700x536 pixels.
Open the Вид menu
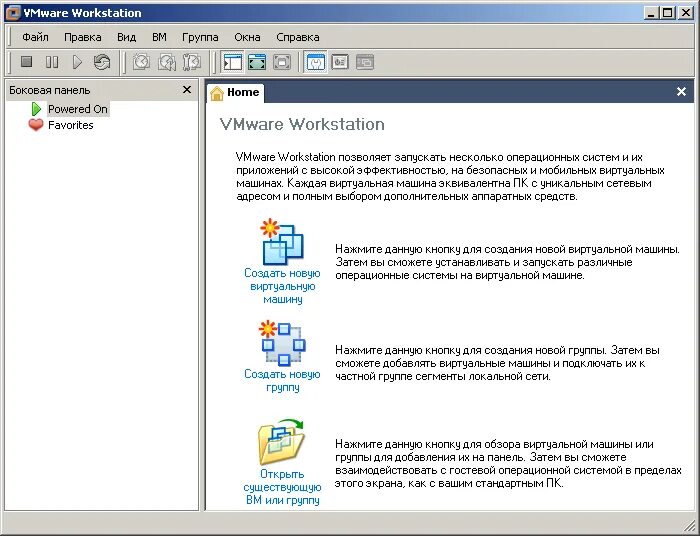click(126, 37)
